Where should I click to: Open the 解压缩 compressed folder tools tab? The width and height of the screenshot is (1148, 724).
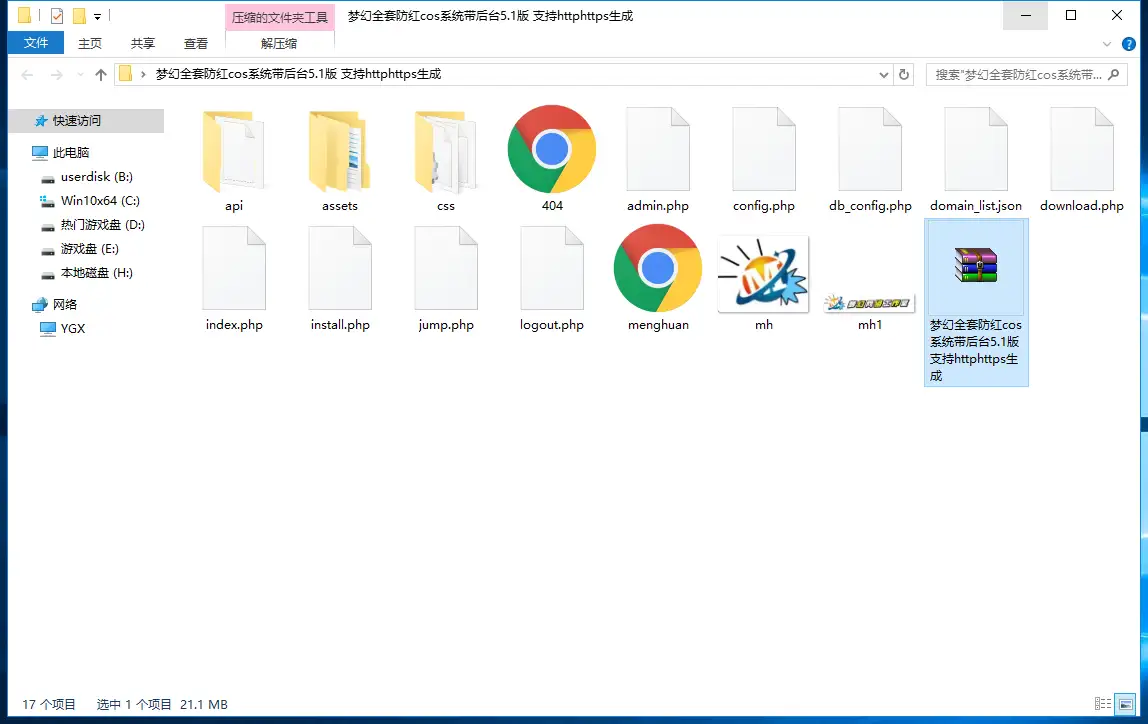[x=277, y=43]
